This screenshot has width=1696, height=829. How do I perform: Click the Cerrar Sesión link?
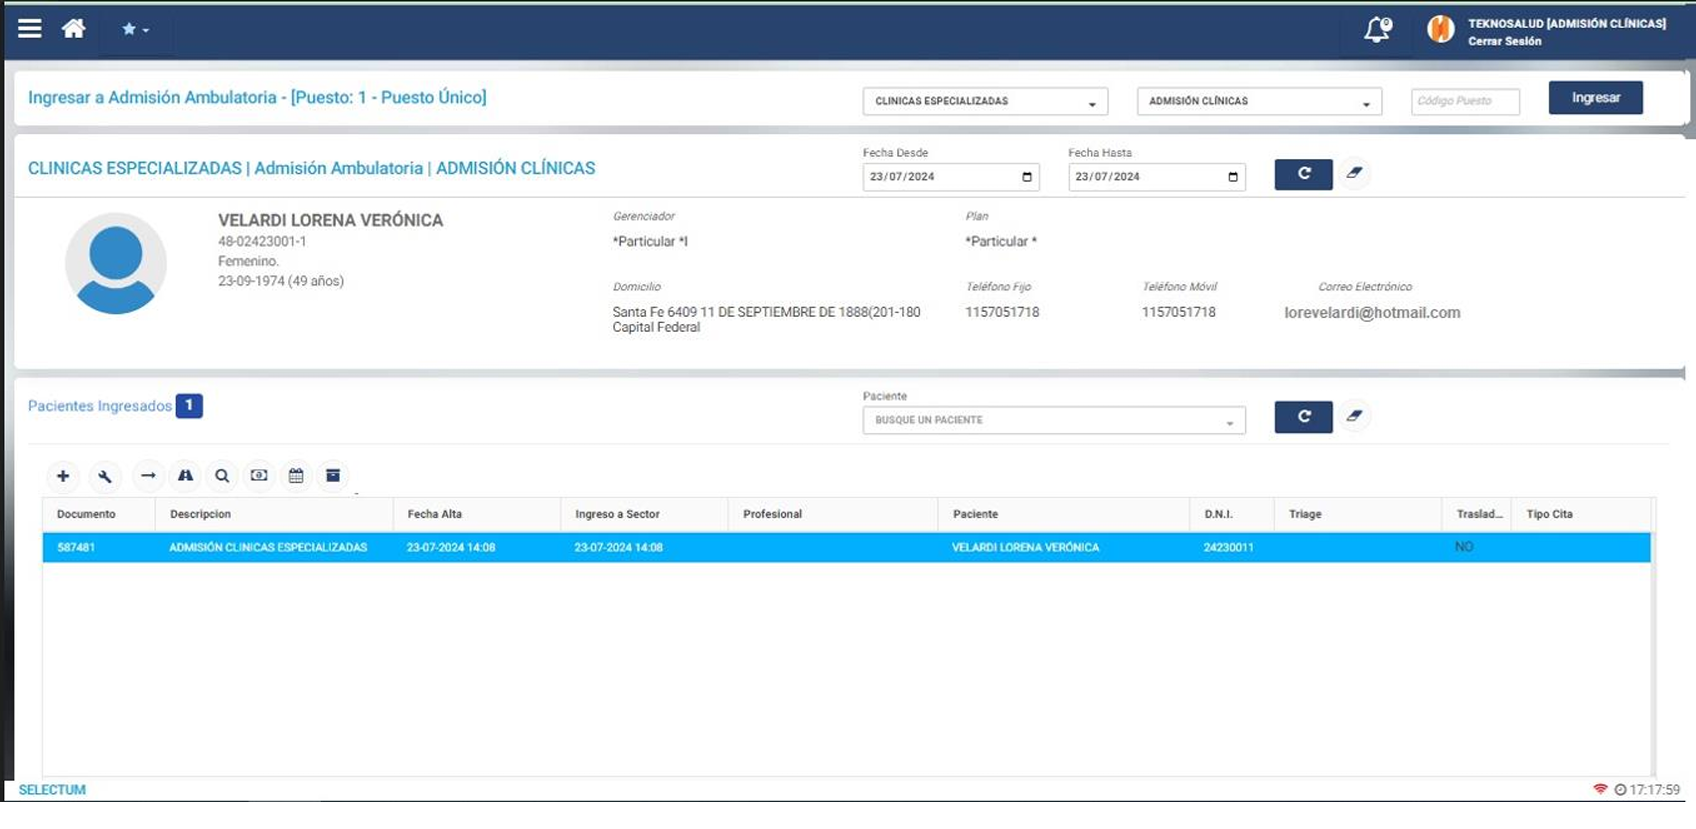pos(1504,41)
